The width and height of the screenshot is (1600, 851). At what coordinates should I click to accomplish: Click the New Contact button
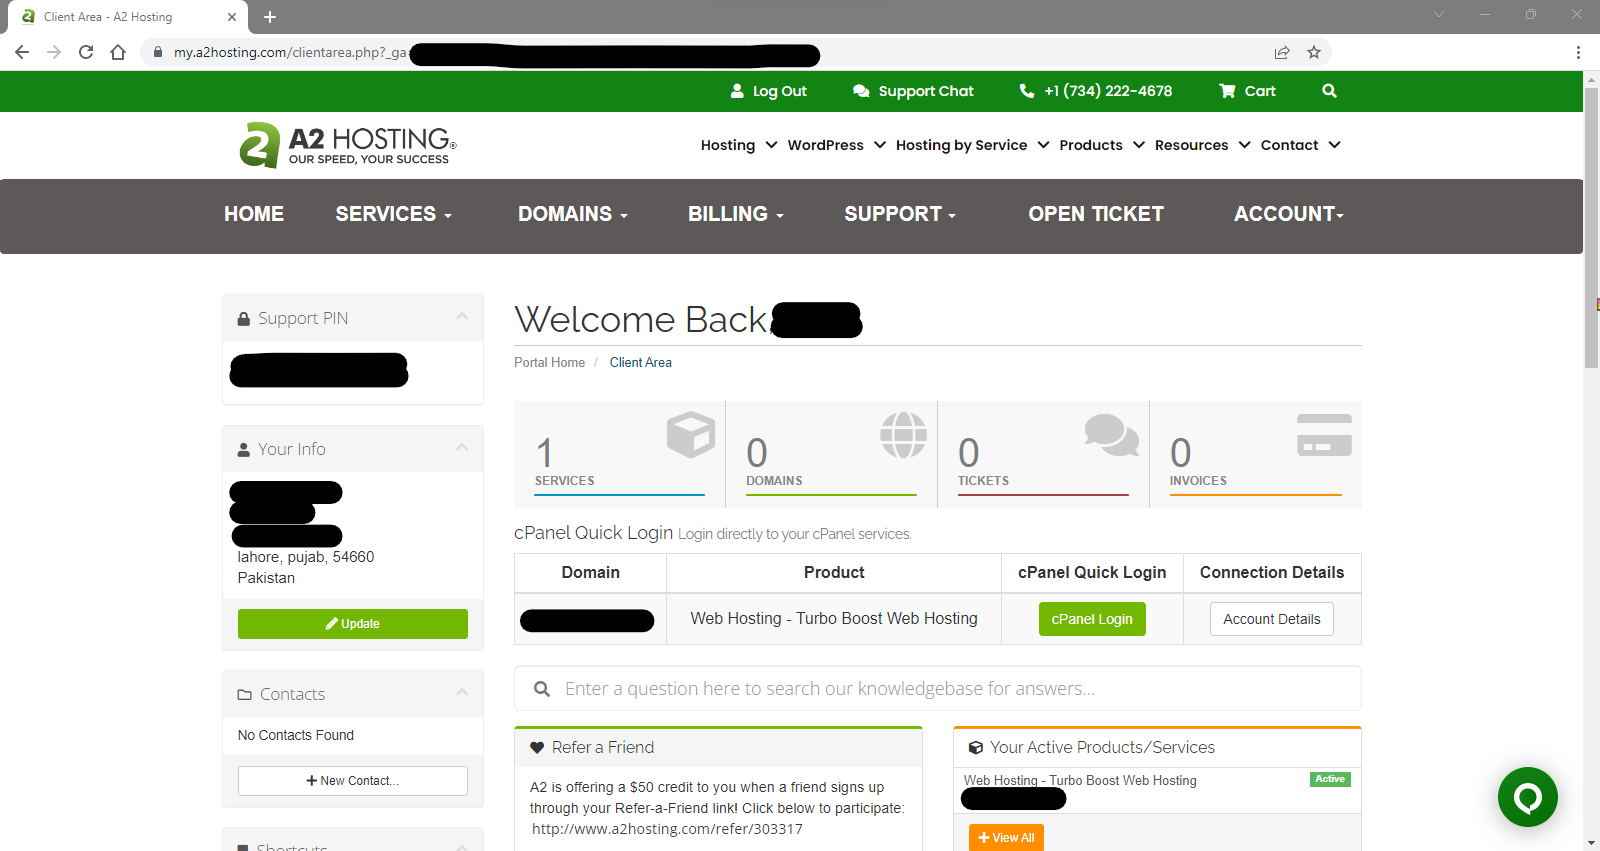pyautogui.click(x=353, y=781)
